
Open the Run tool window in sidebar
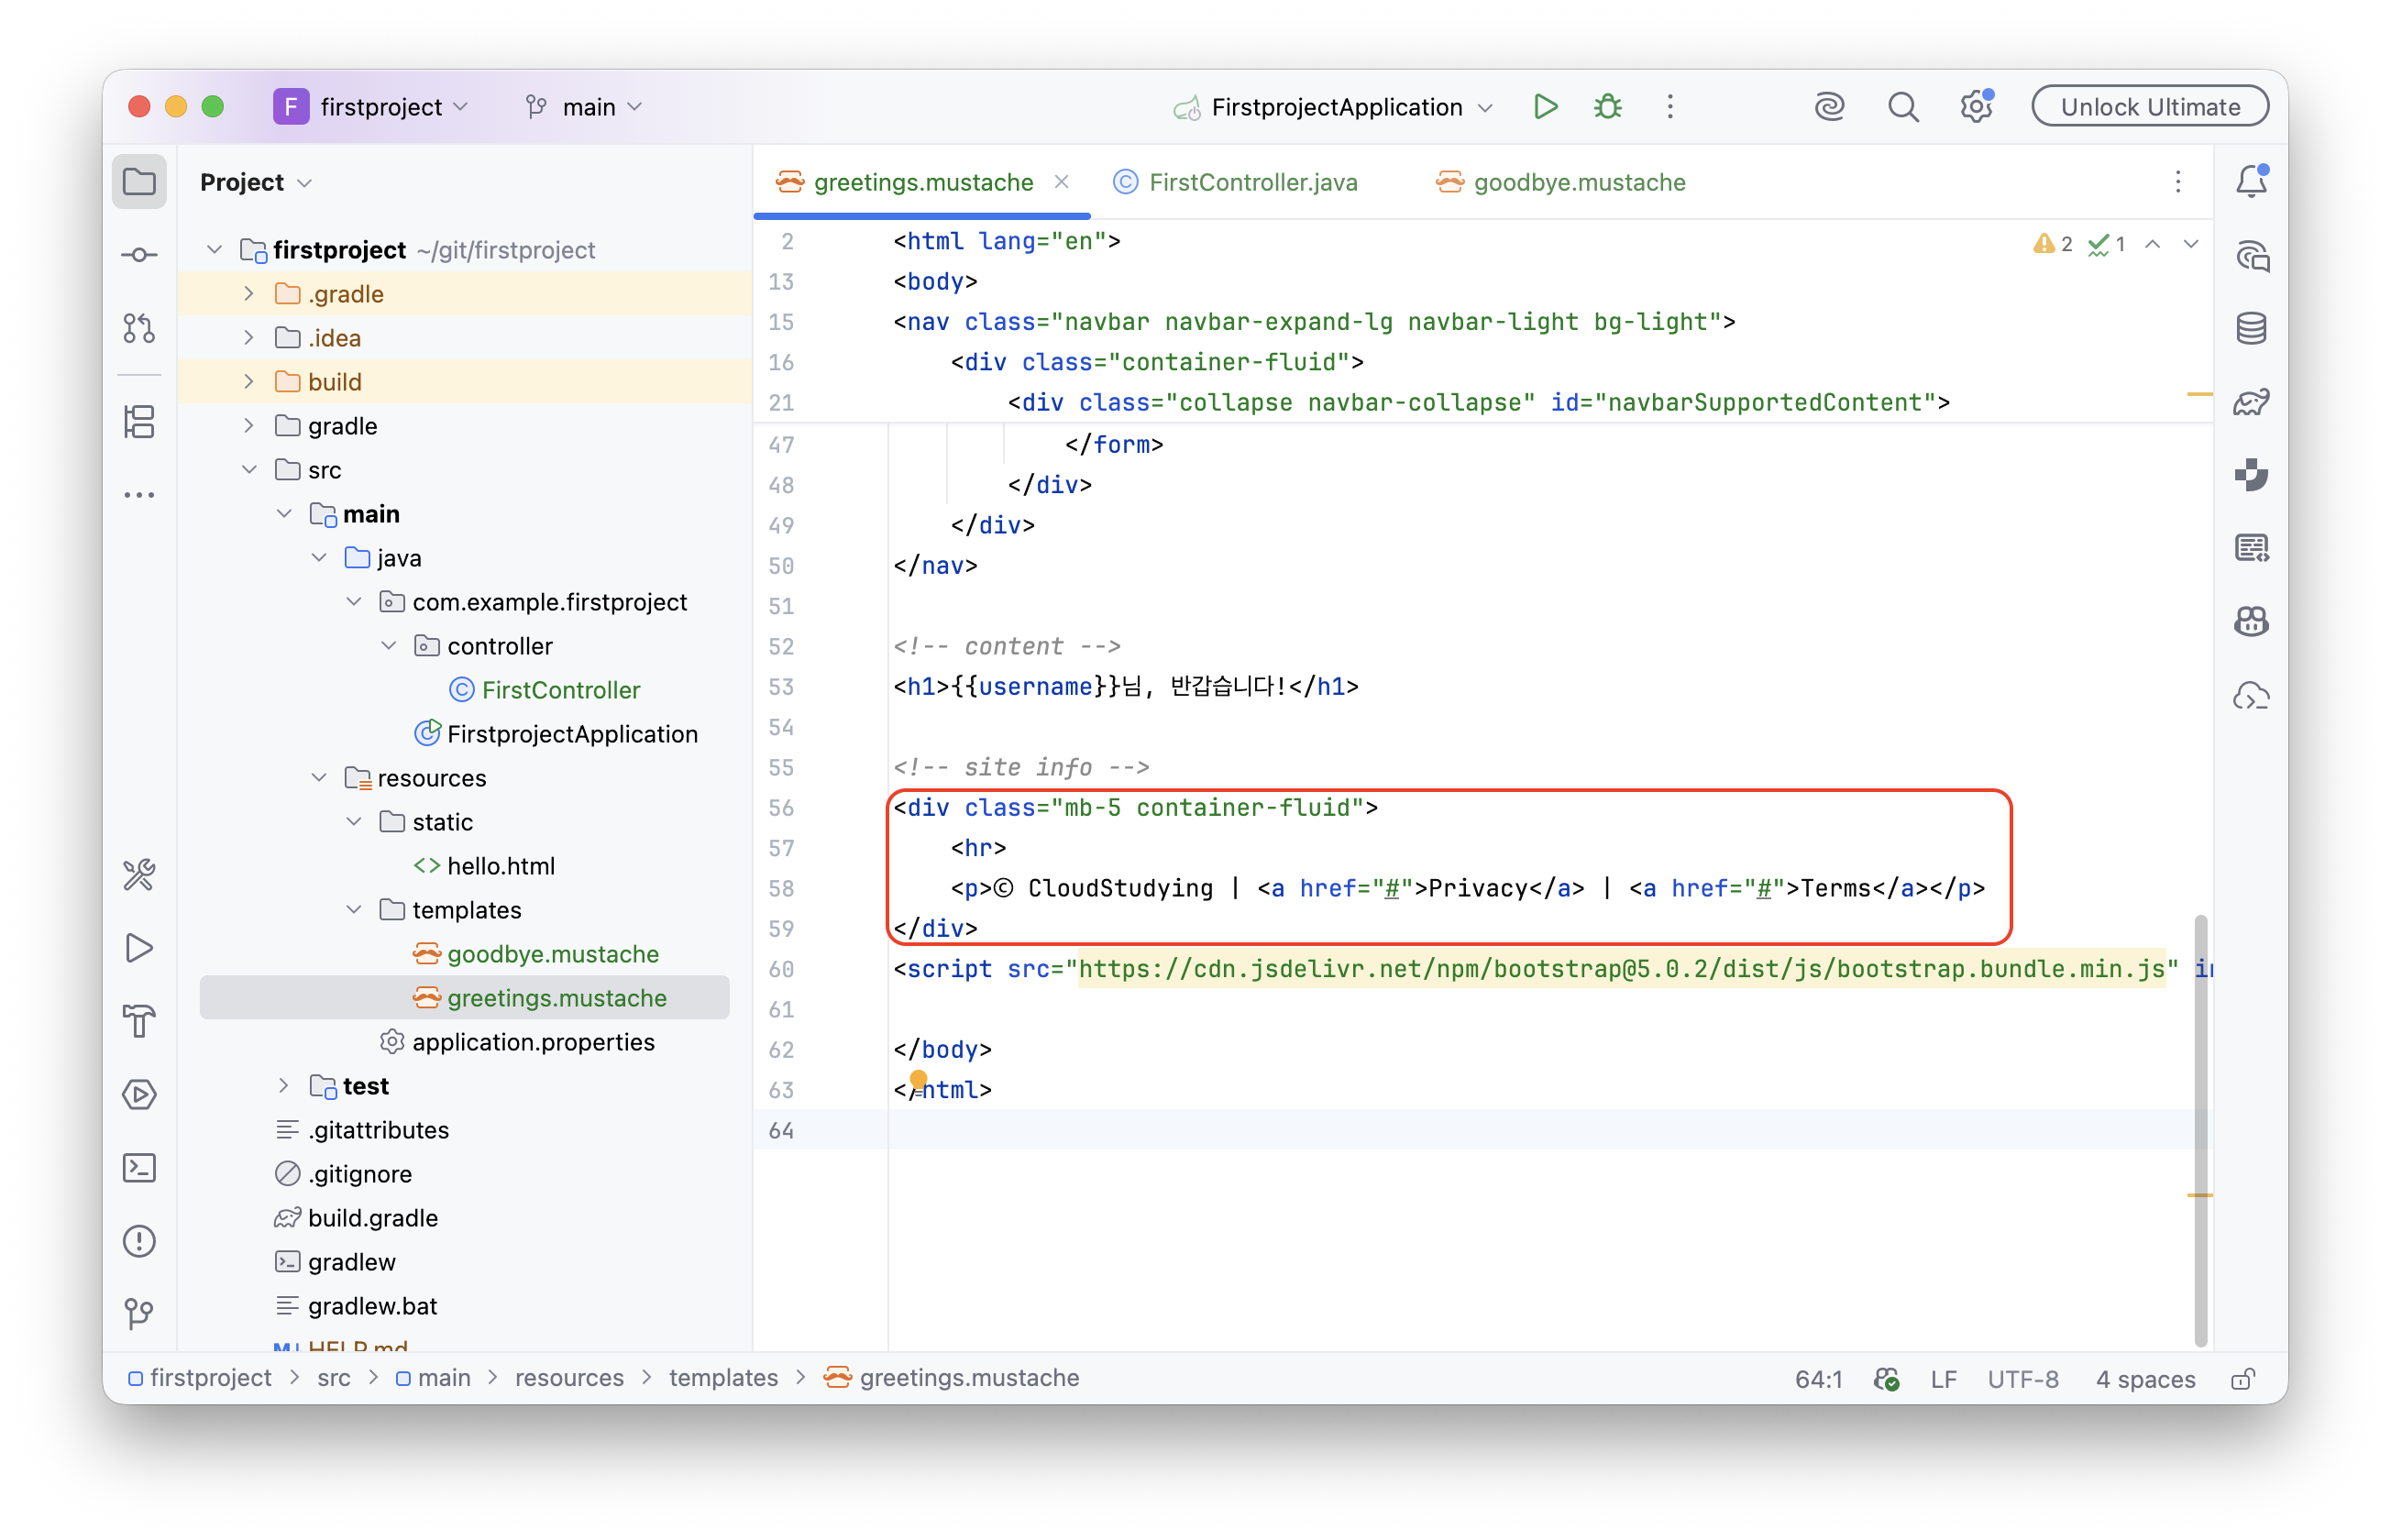click(139, 948)
